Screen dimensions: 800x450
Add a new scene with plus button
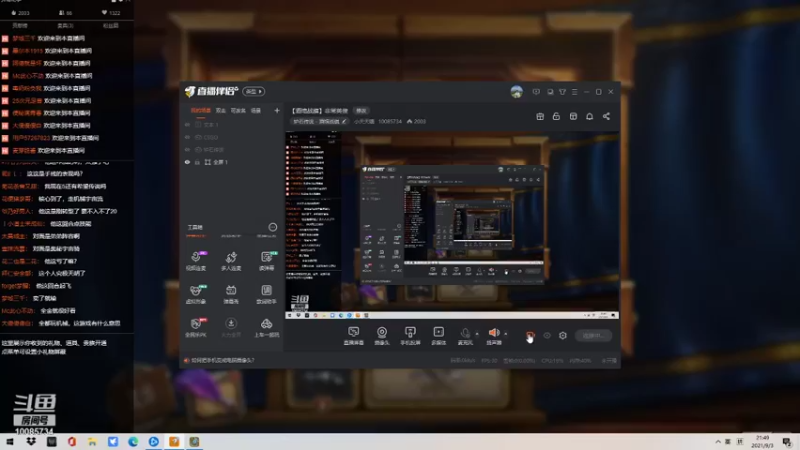277,110
